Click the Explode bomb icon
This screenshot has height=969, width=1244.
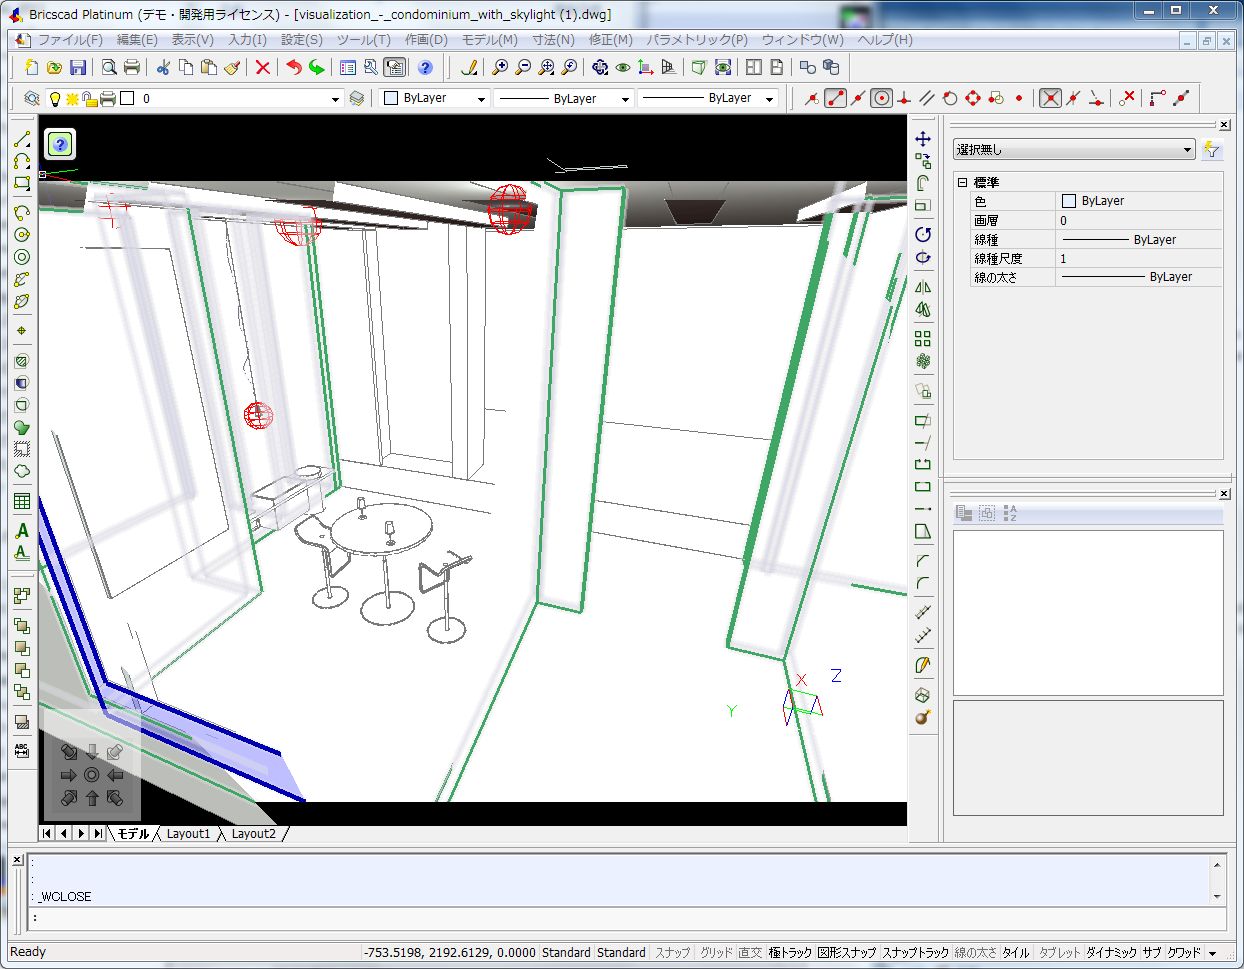(923, 717)
